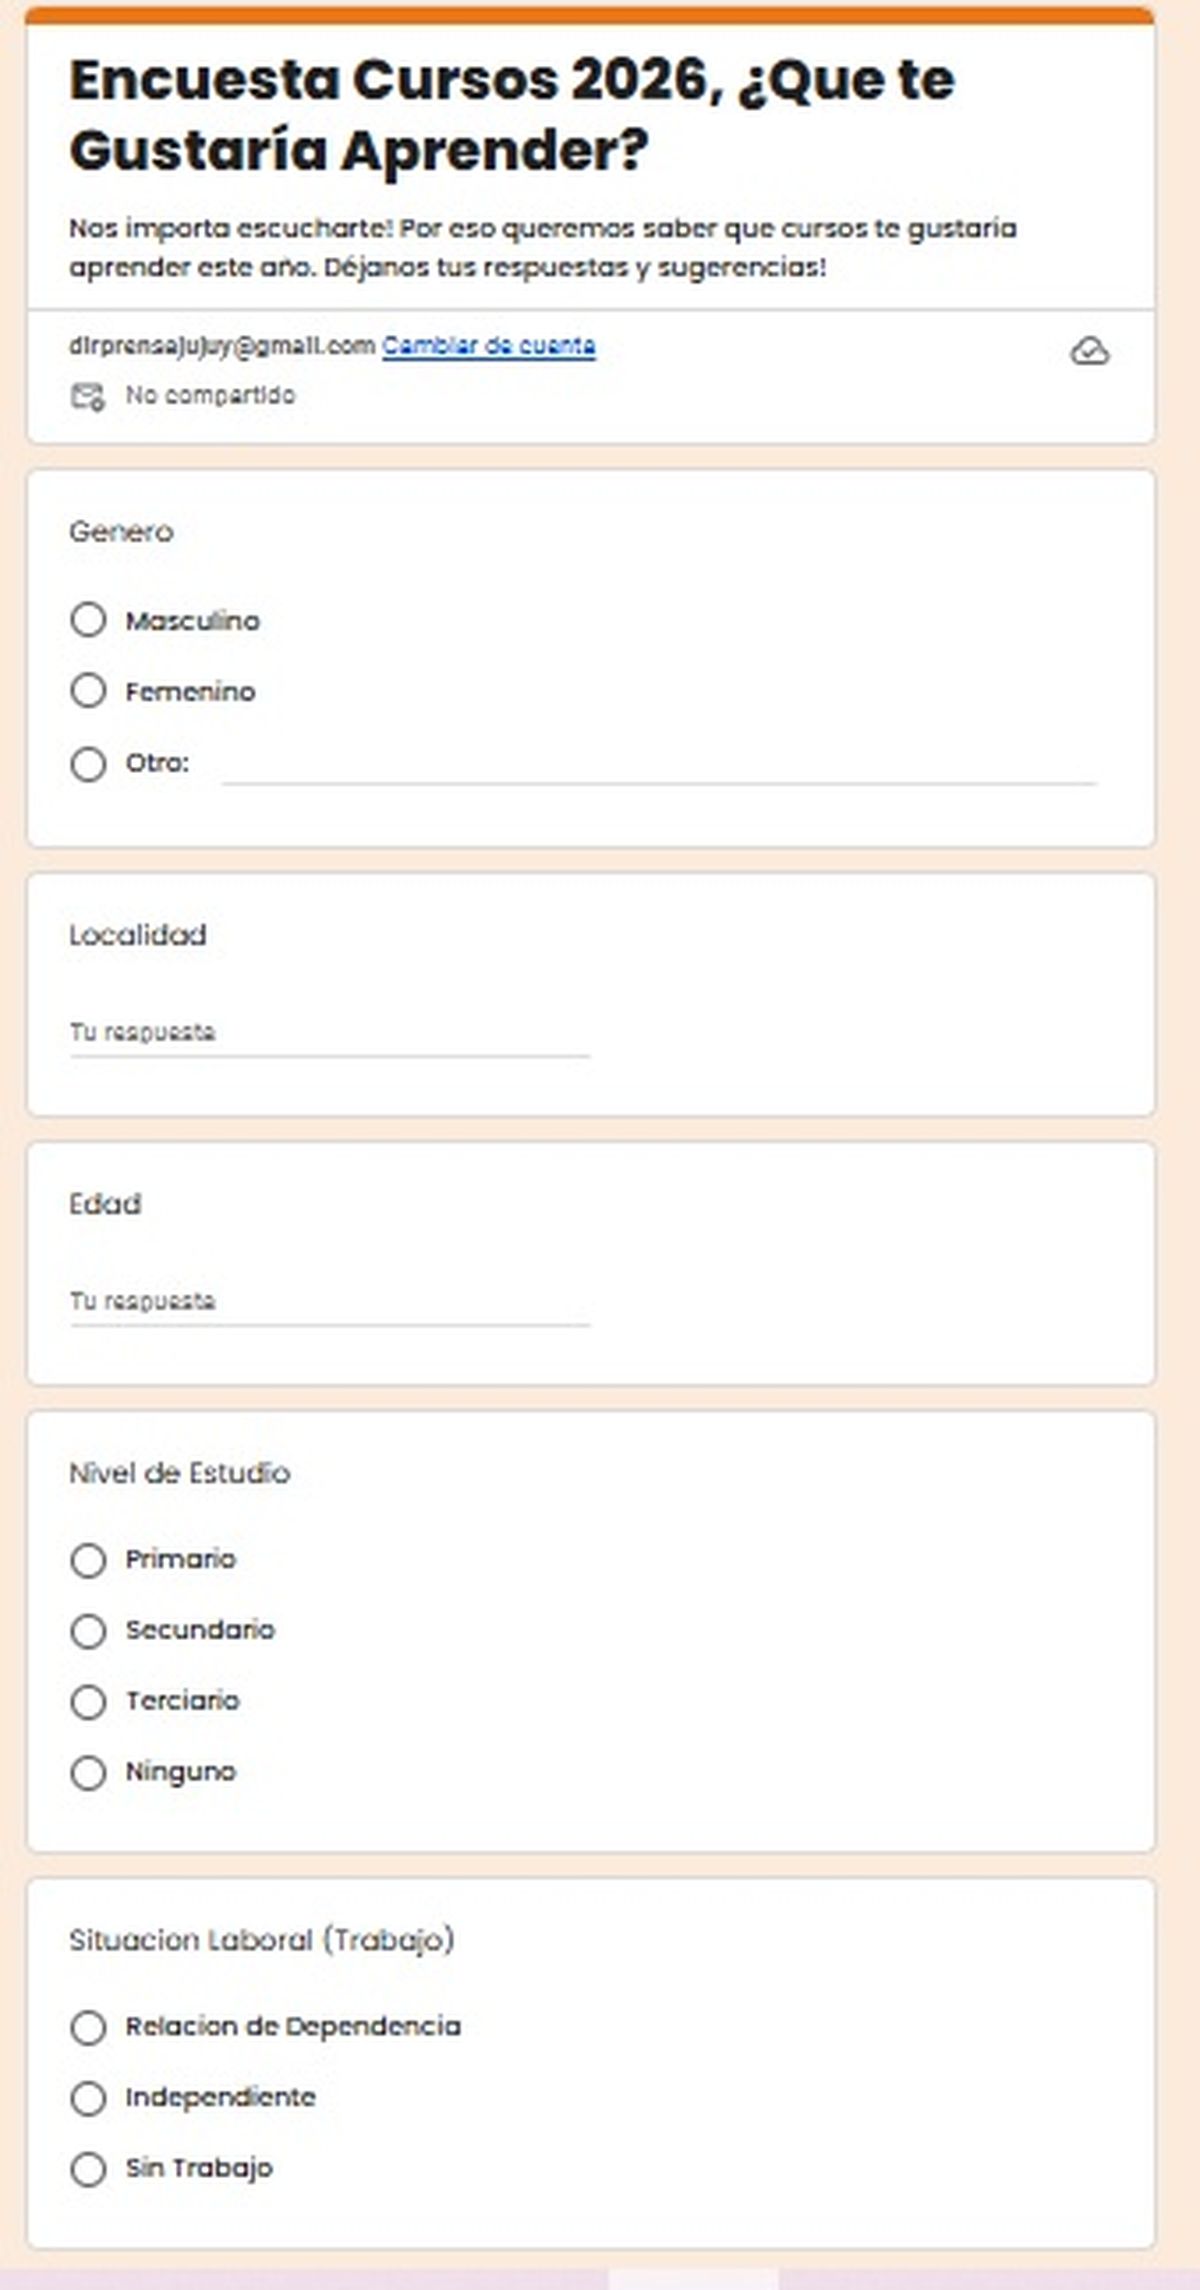Click the No compartido envelope icon

click(87, 396)
